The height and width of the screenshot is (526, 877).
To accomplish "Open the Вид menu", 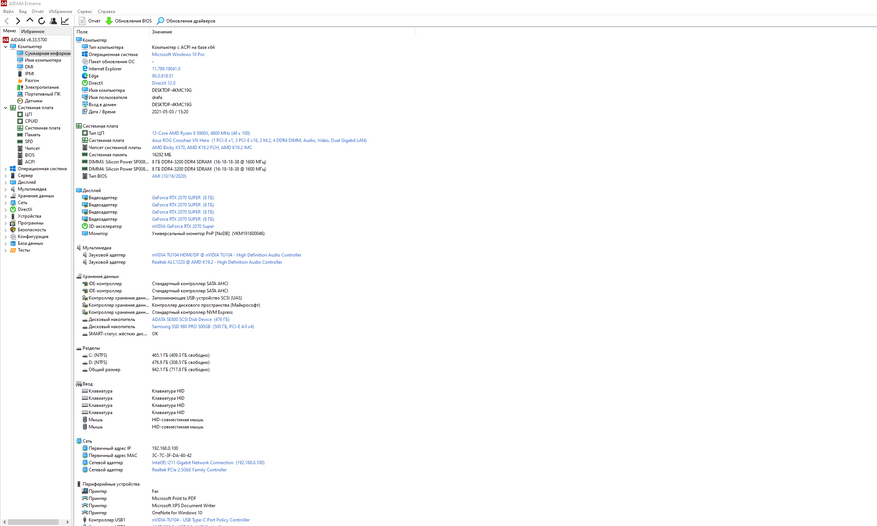I will point(22,11).
